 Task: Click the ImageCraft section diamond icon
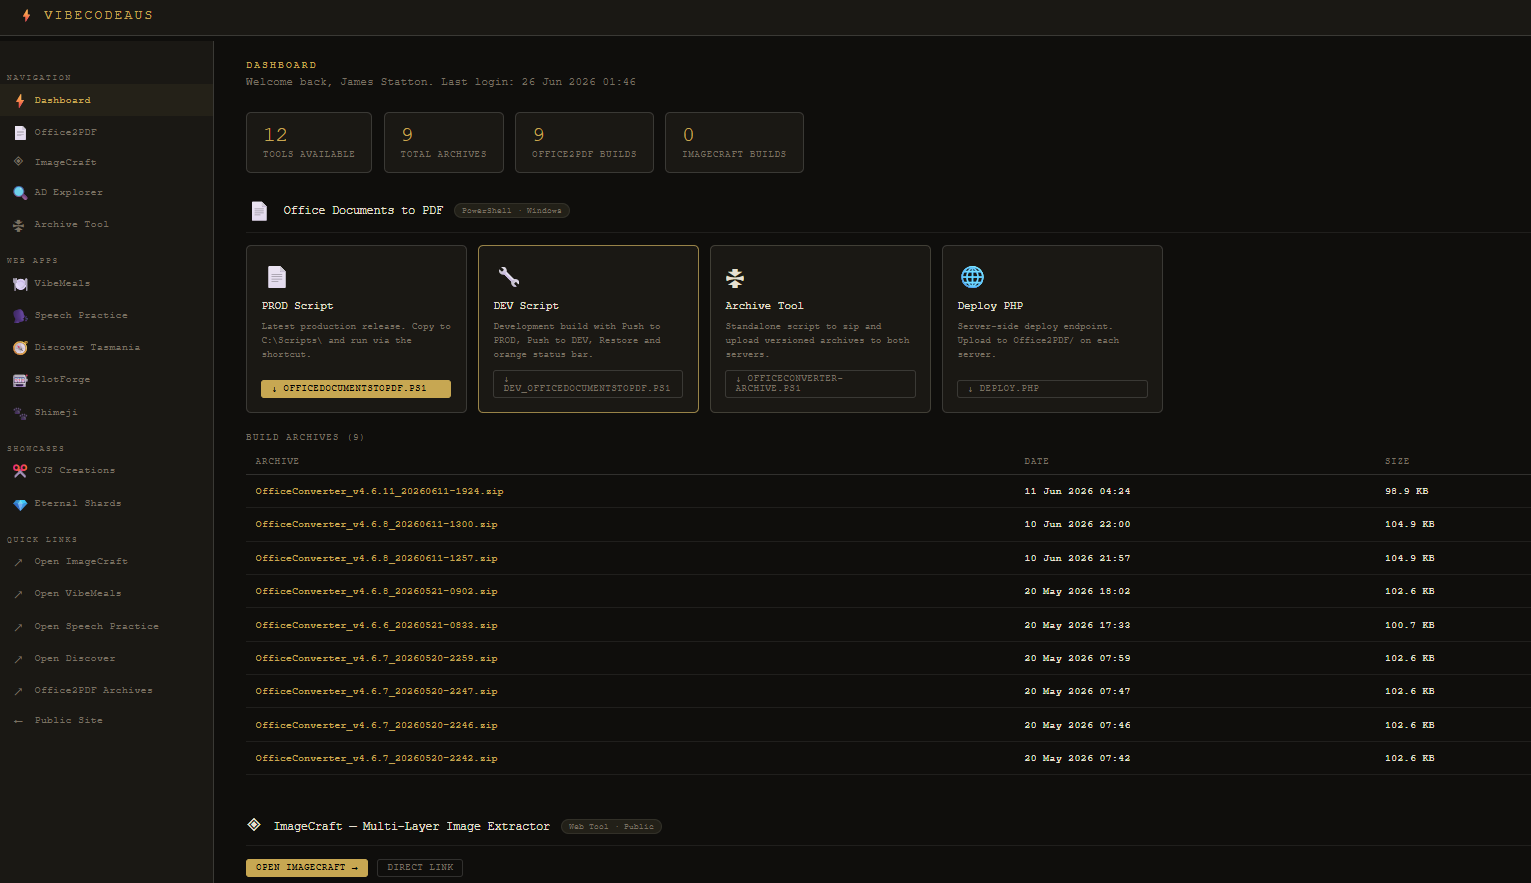click(254, 825)
